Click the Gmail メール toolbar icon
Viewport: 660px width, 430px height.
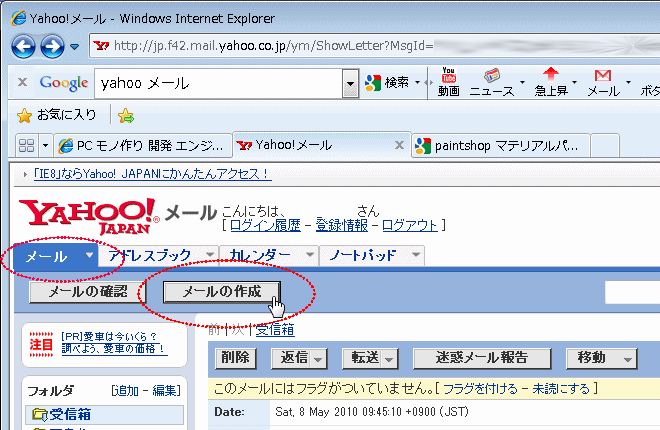(x=602, y=77)
